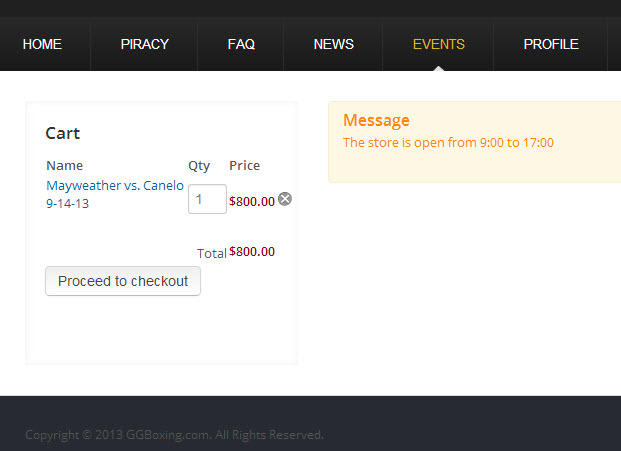Go to the PIRACY page
The width and height of the screenshot is (621, 451).
point(145,44)
